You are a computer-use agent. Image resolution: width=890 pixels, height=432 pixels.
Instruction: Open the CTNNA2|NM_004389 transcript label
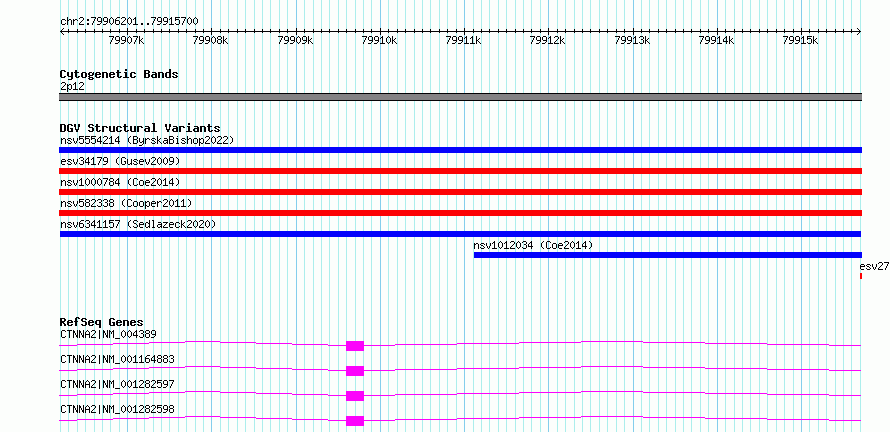[108, 334]
